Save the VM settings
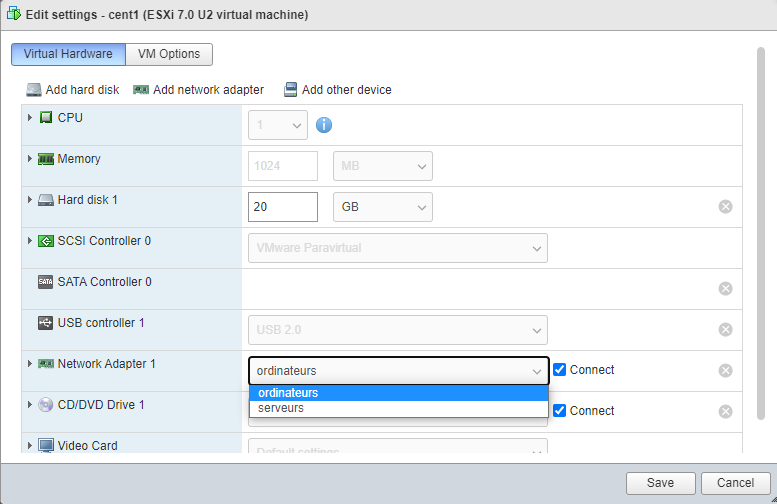This screenshot has height=504, width=777. [661, 483]
